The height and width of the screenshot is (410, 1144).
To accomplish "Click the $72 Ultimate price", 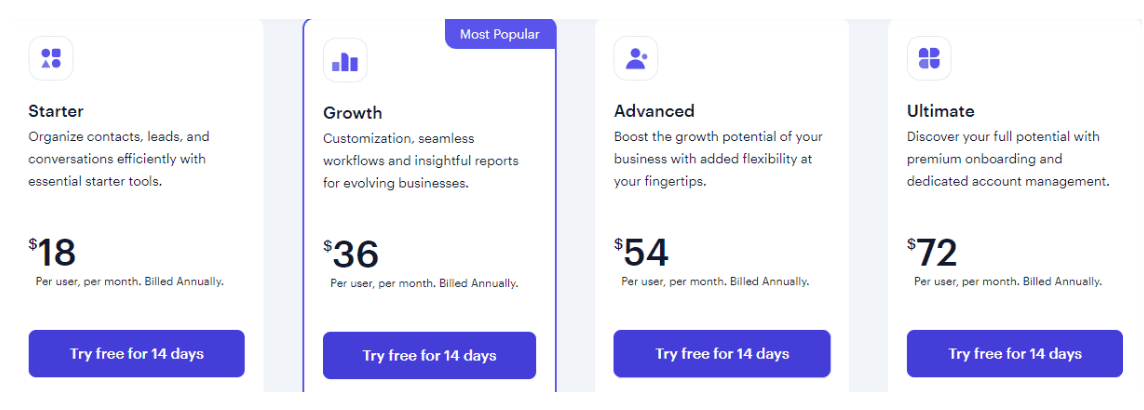I will (932, 253).
